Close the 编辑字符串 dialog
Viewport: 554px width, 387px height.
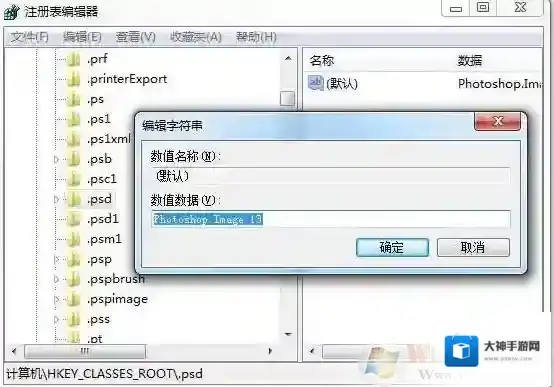click(x=497, y=122)
